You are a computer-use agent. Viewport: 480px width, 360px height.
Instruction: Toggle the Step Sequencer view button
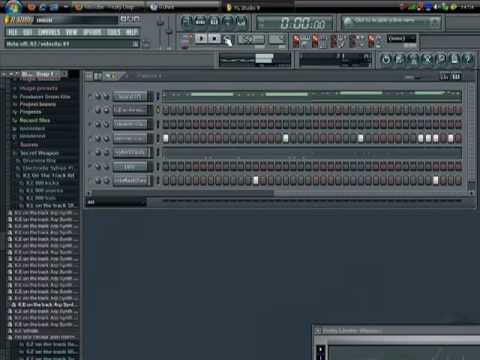tap(201, 22)
